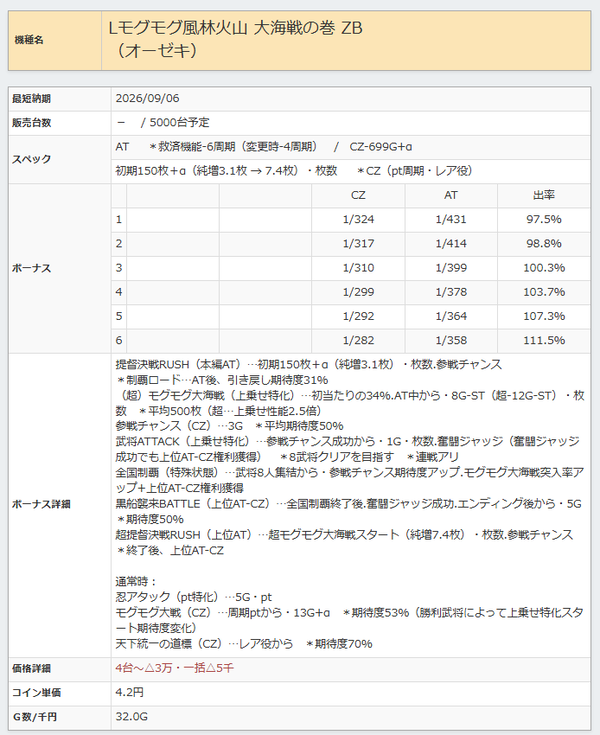Screen dimensions: 600x735
Task: Click spec line 初期150枚+α 純増3.1枚
Action: point(293,171)
